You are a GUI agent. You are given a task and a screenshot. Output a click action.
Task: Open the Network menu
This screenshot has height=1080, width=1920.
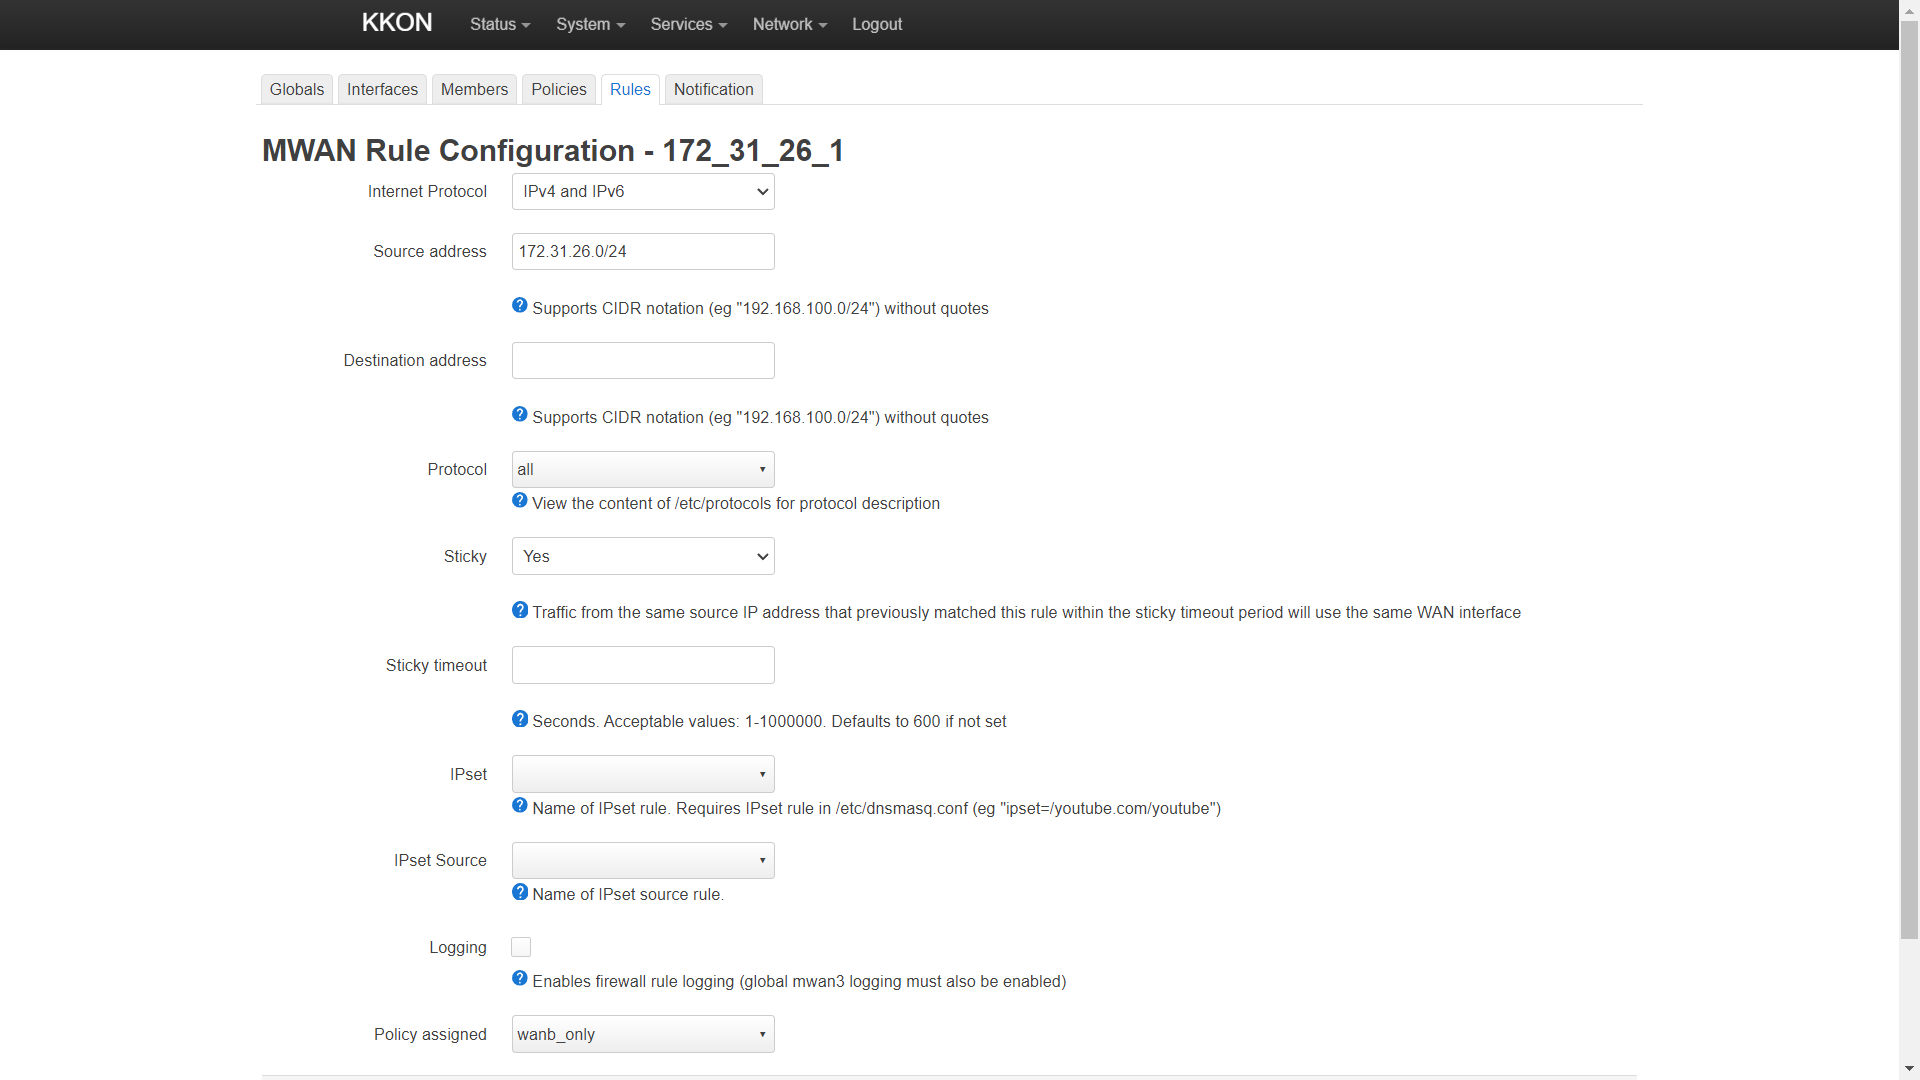click(789, 24)
